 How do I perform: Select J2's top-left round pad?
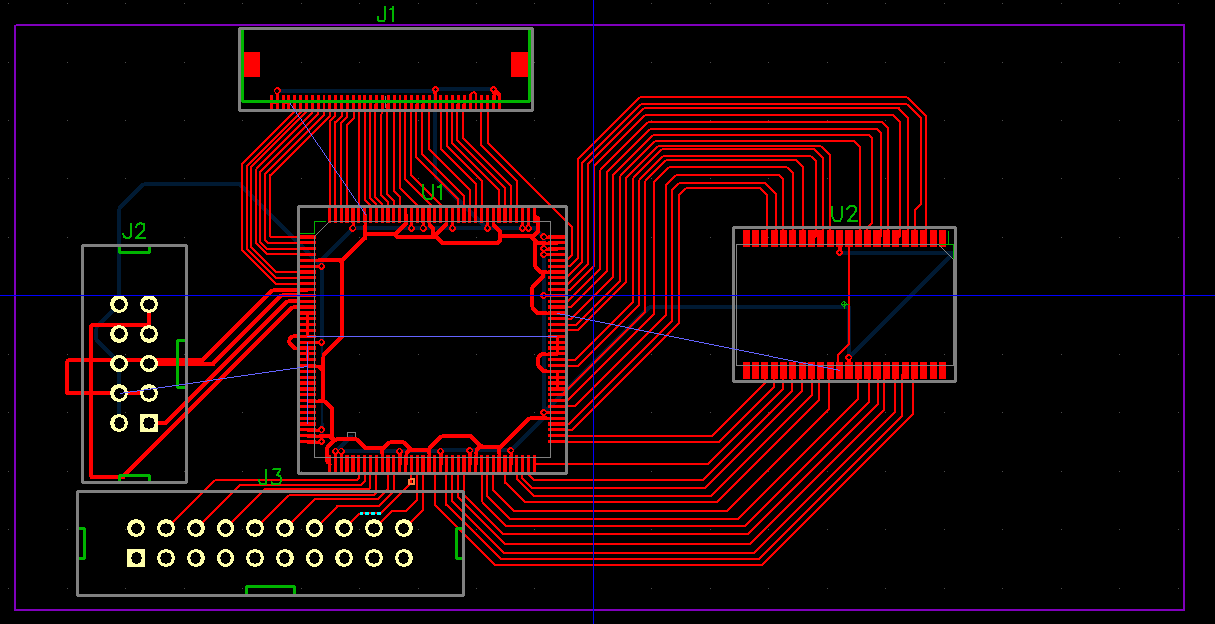119,303
